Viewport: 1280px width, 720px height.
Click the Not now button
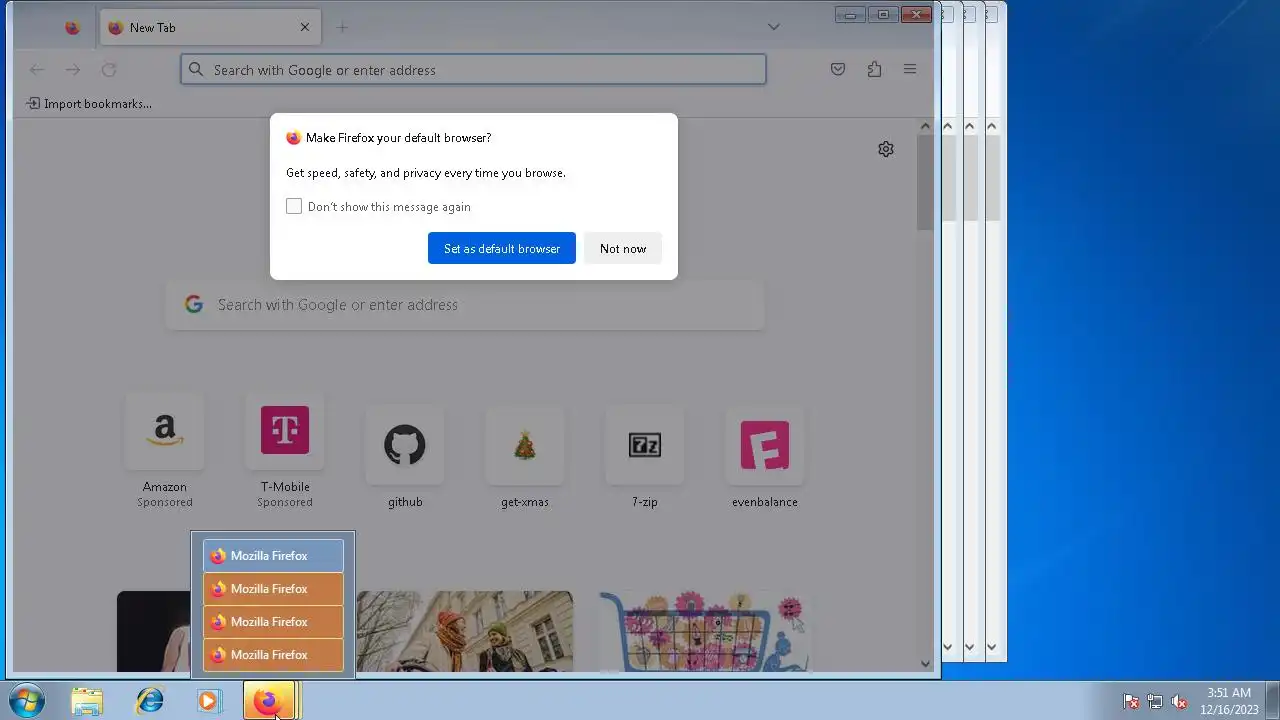623,248
